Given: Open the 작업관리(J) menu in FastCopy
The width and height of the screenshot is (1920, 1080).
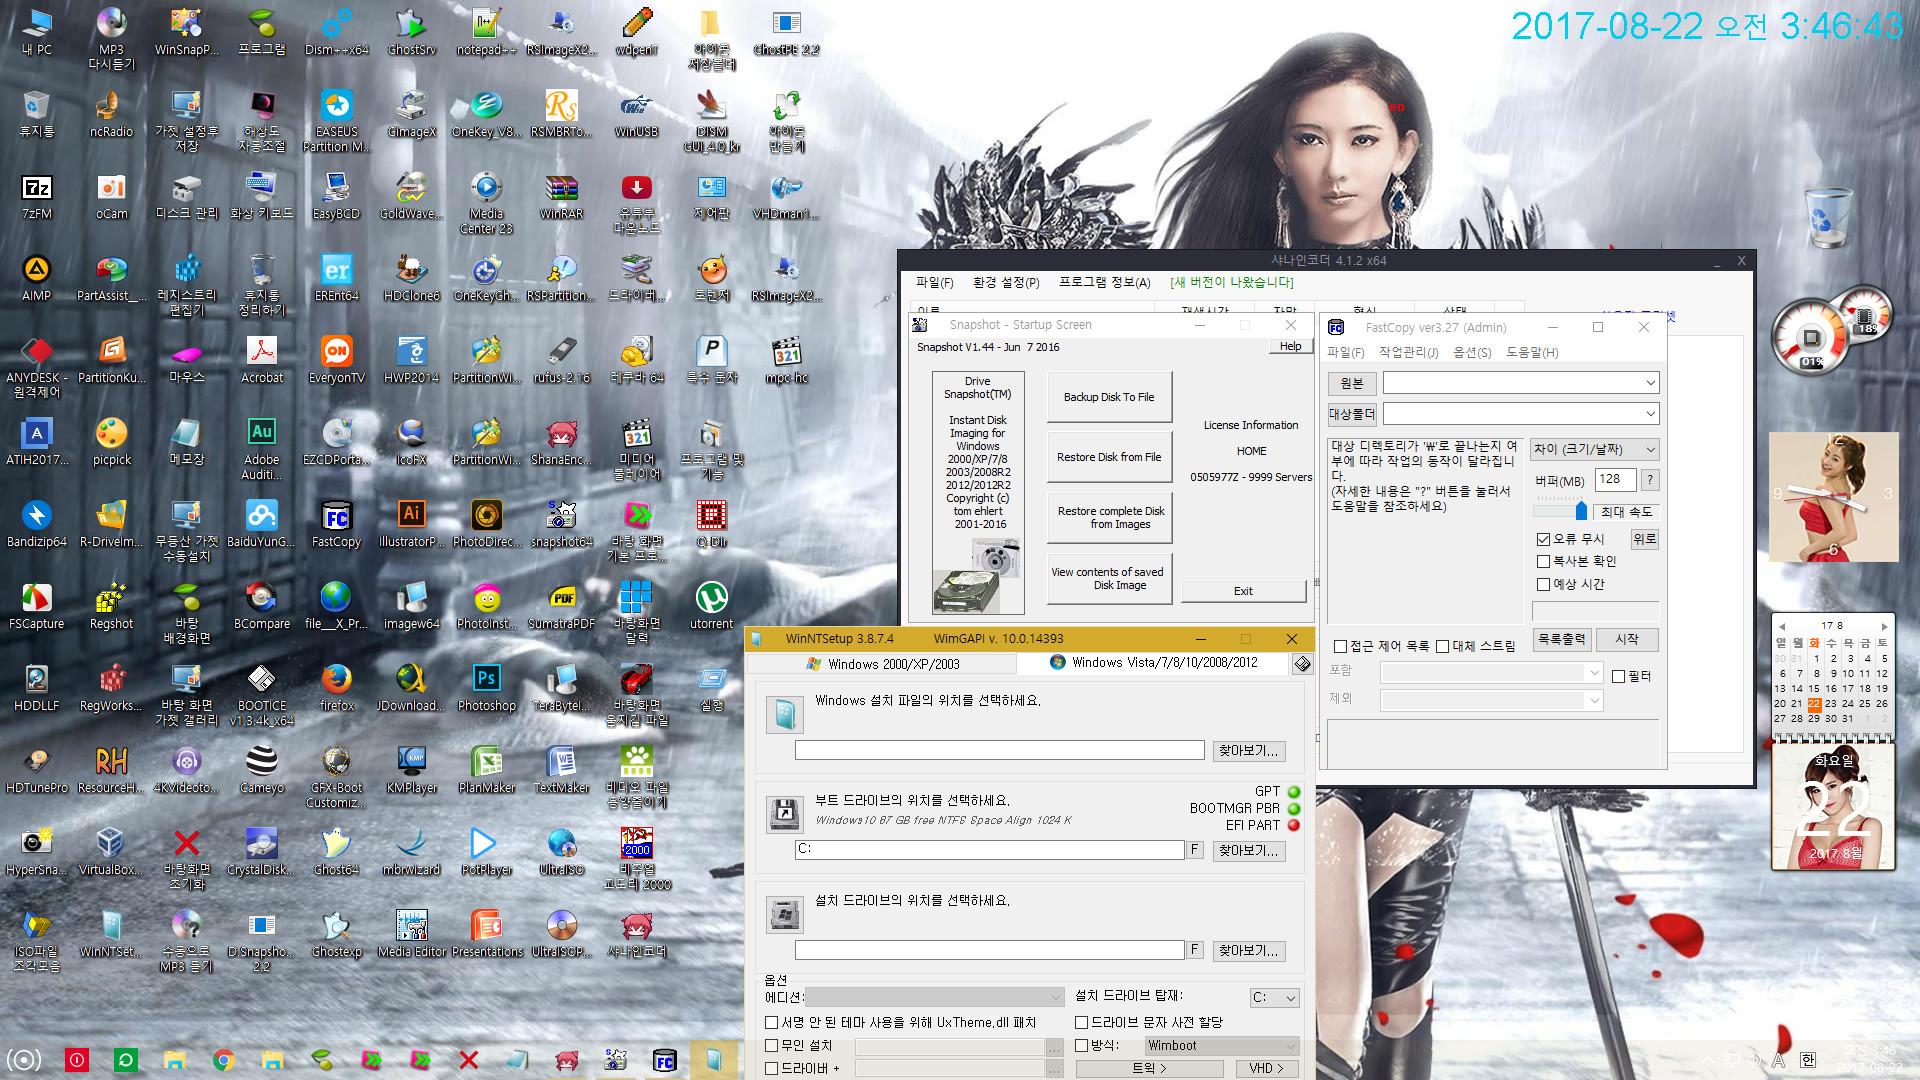Looking at the screenshot, I should click(x=1408, y=353).
